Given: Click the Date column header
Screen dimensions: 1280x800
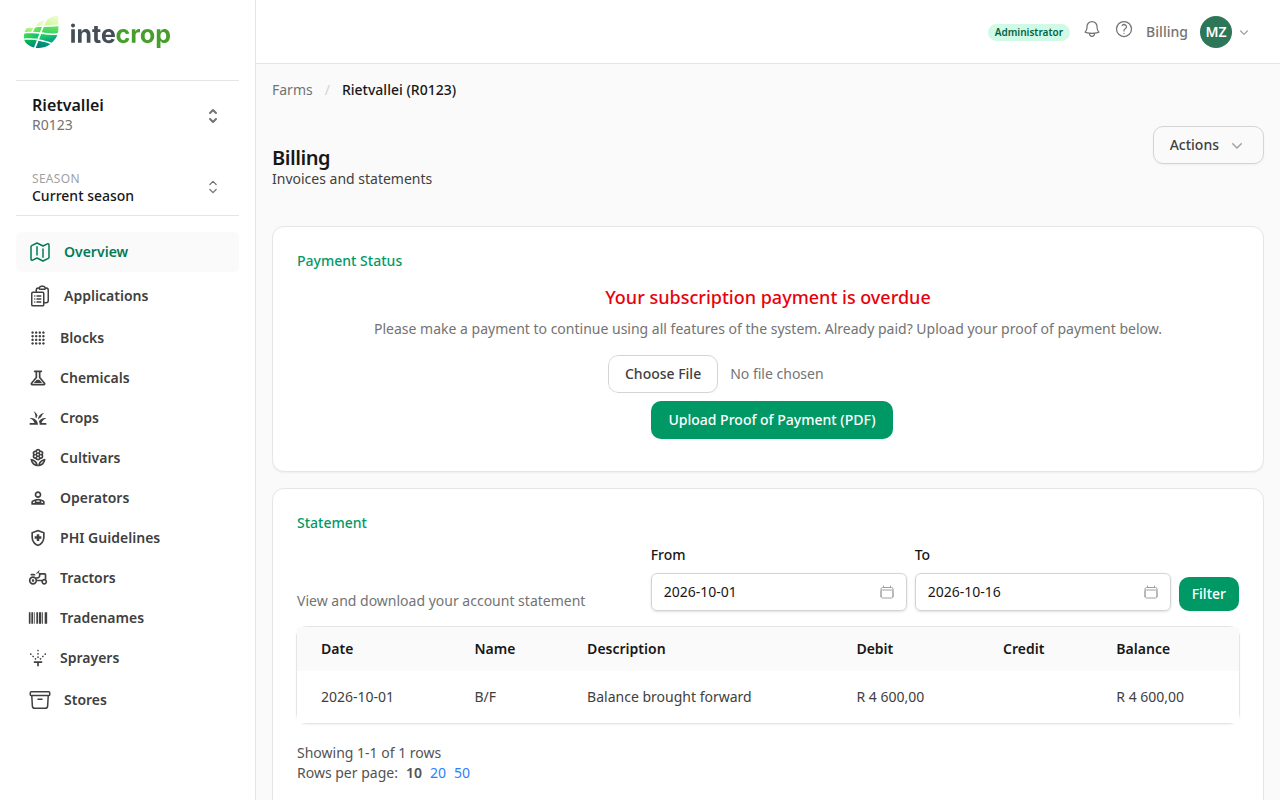Looking at the screenshot, I should tap(337, 649).
